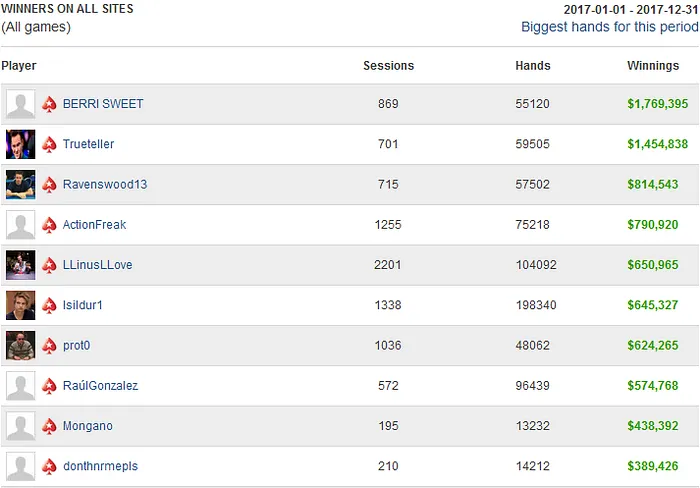Image resolution: width=700 pixels, height=488 pixels.
Task: Click the Hands column header
Action: [533, 66]
